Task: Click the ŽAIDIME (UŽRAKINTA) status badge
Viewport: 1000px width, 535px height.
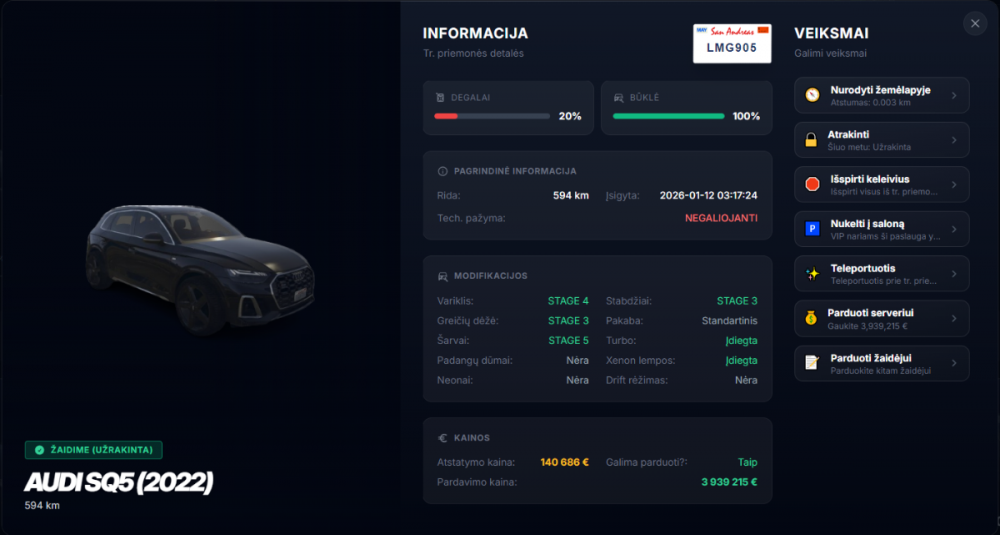Action: 94,450
